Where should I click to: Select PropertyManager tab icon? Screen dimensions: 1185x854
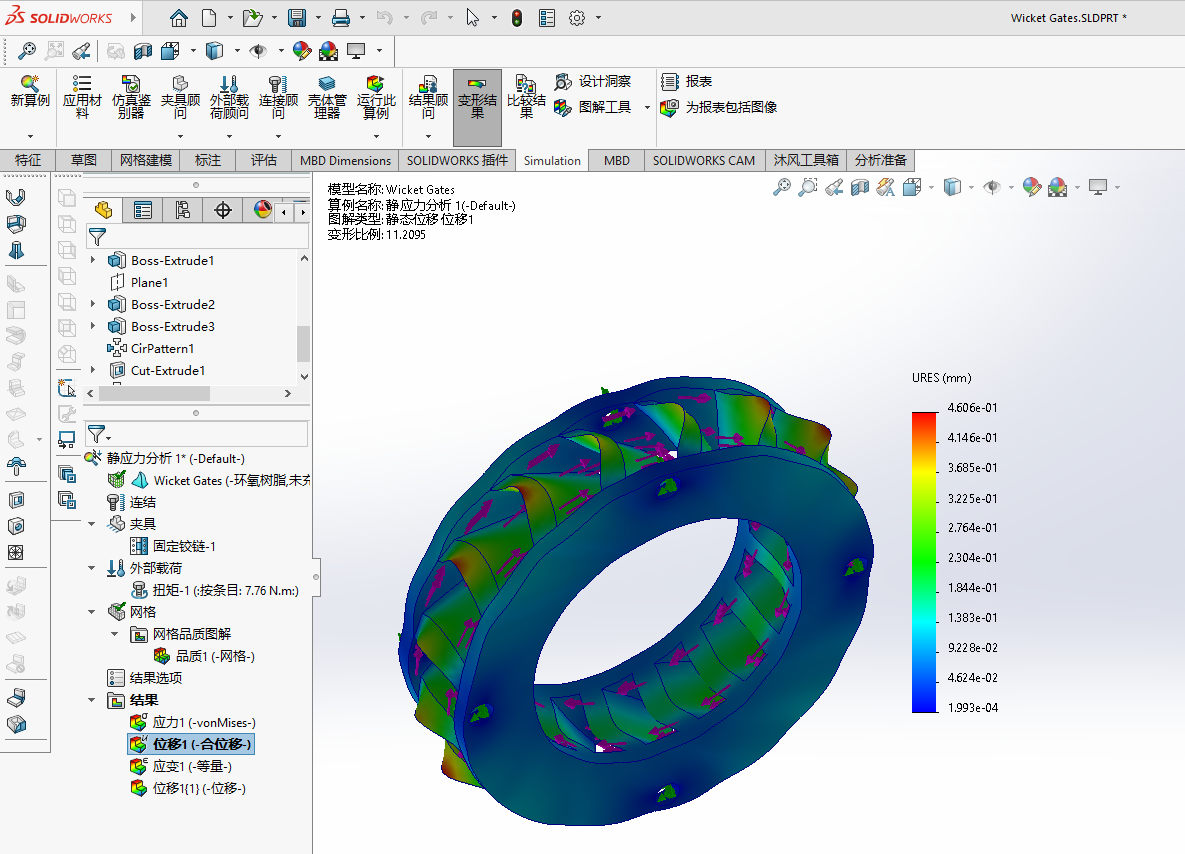(143, 210)
